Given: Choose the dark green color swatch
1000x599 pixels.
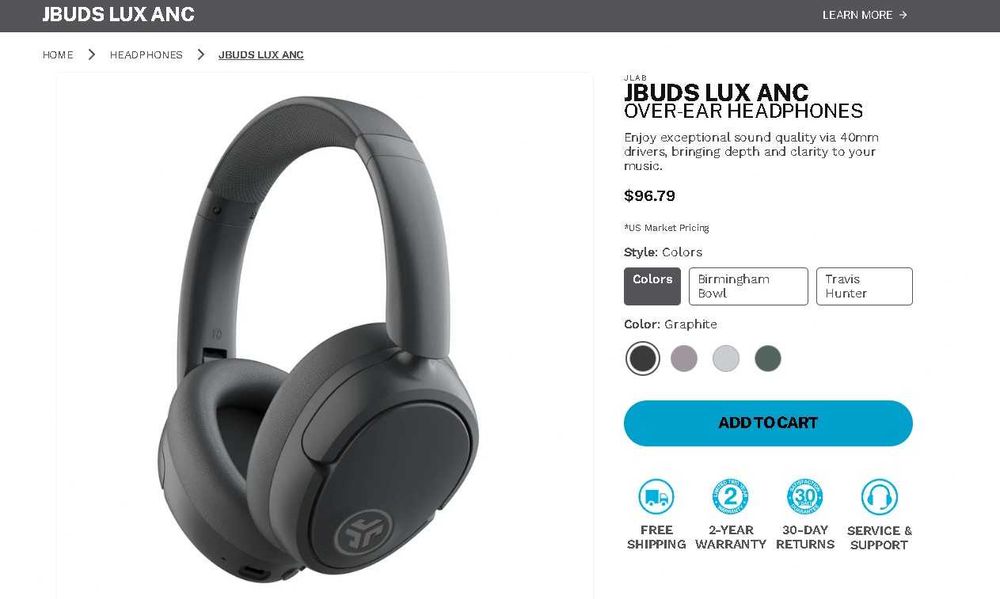Looking at the screenshot, I should [x=768, y=358].
